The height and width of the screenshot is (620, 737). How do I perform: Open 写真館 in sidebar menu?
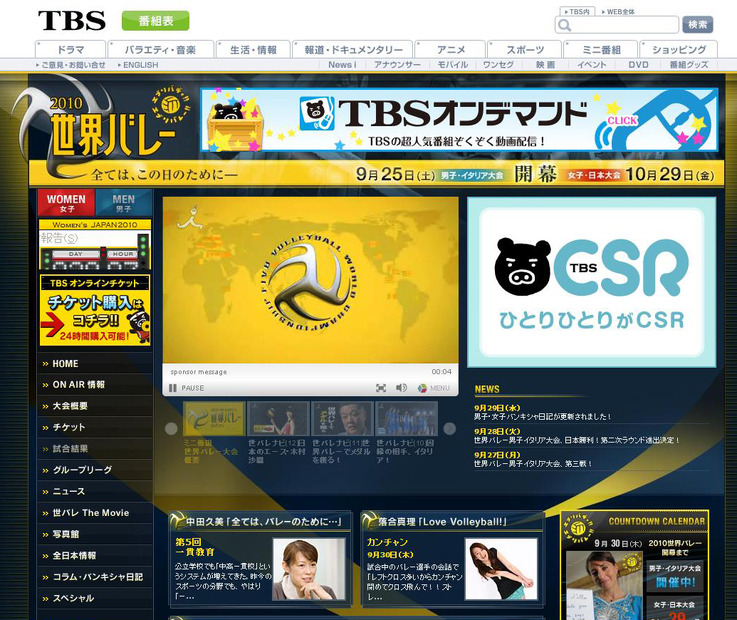tap(95, 534)
